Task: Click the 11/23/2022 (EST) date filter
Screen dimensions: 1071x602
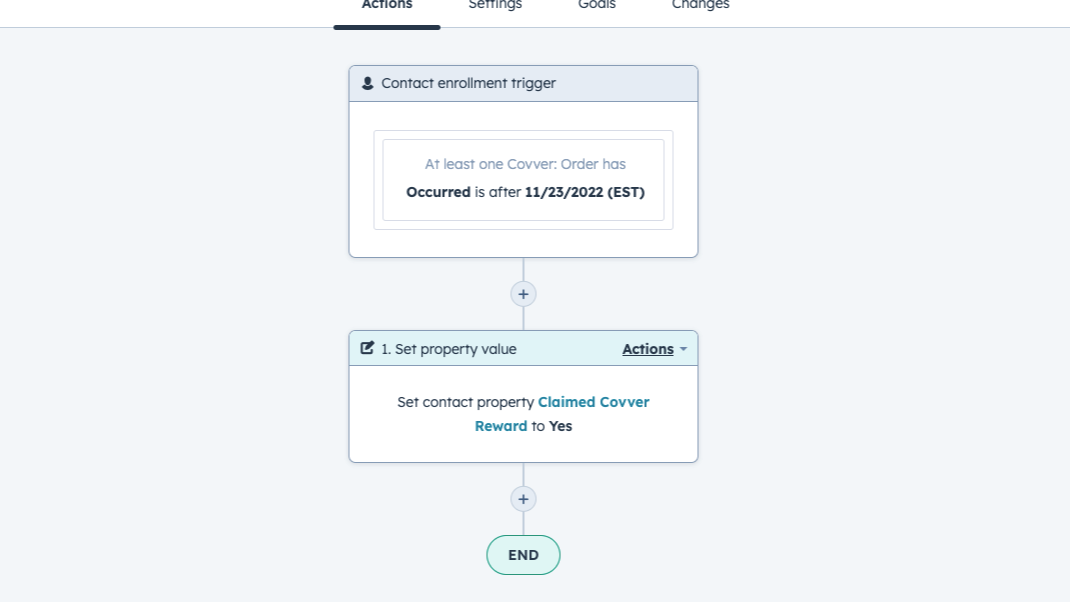Action: 585,192
